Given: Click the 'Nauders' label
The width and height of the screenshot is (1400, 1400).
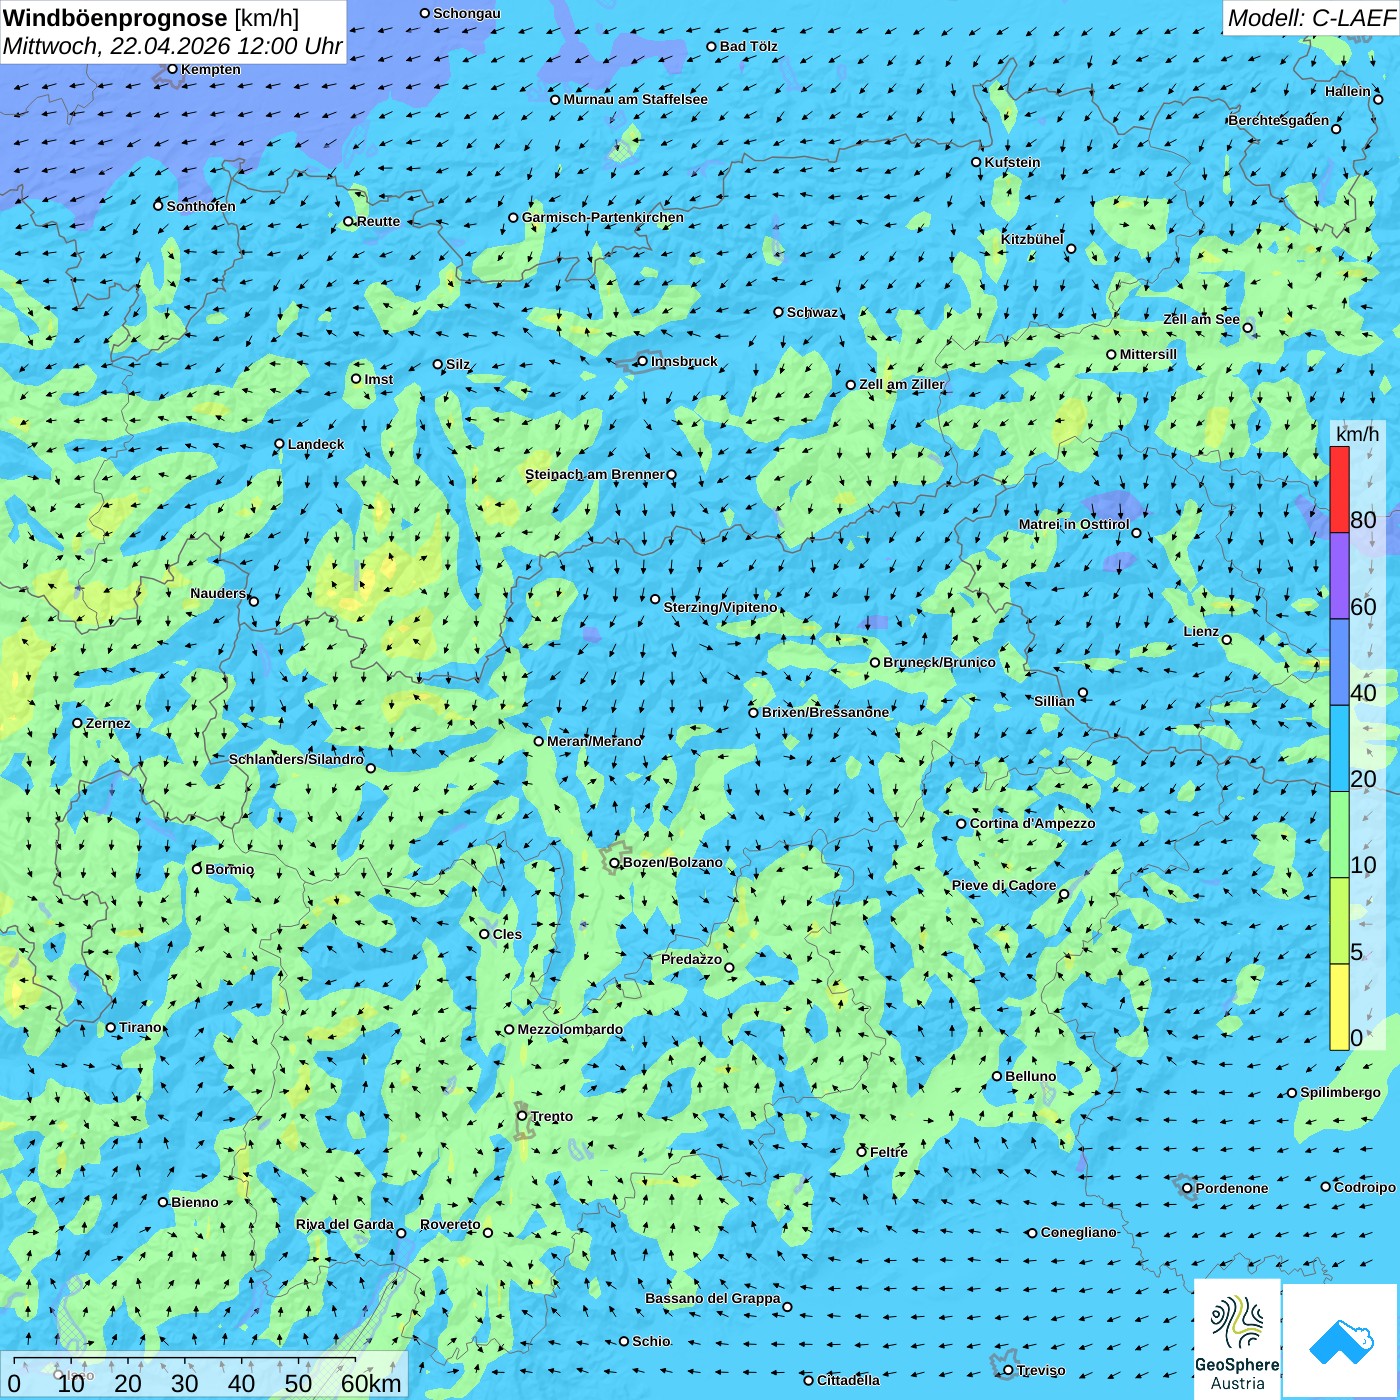Looking at the screenshot, I should click(x=218, y=593).
